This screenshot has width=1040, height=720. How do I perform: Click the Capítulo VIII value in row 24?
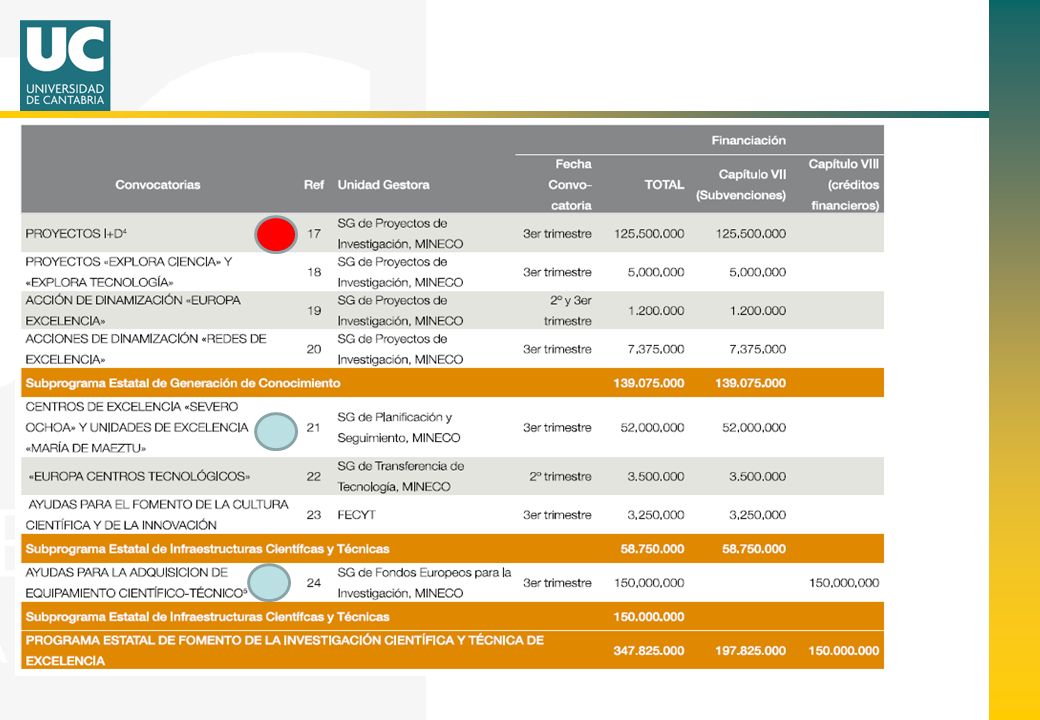tap(844, 583)
